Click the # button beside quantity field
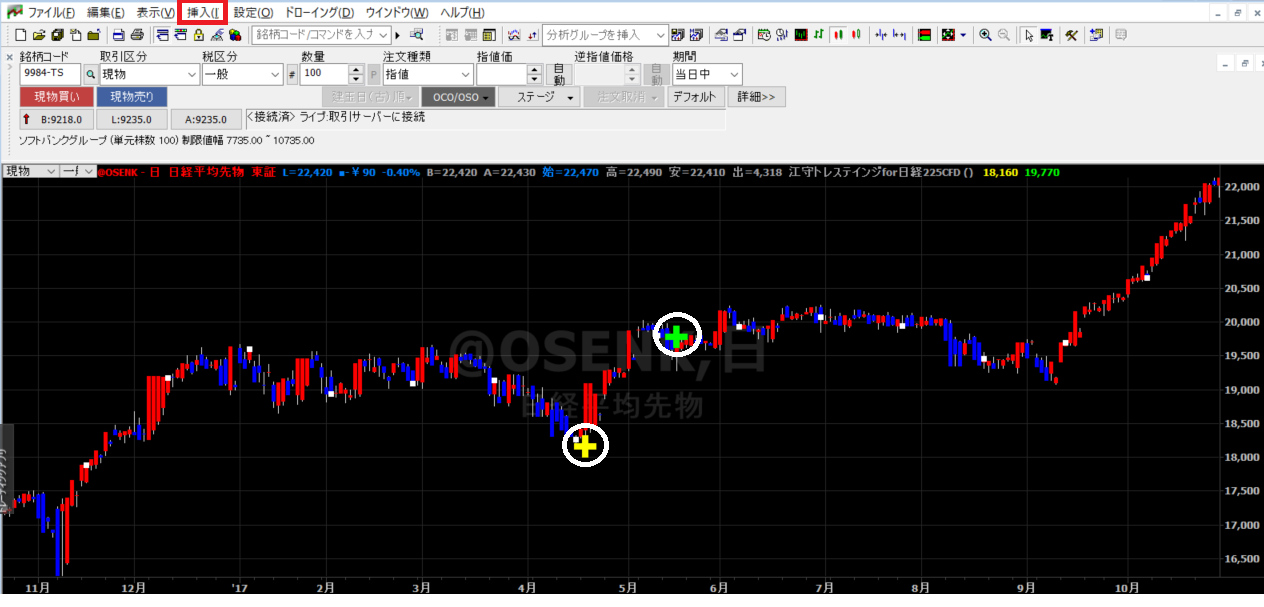Viewport: 1264px width, 607px height. [x=292, y=74]
